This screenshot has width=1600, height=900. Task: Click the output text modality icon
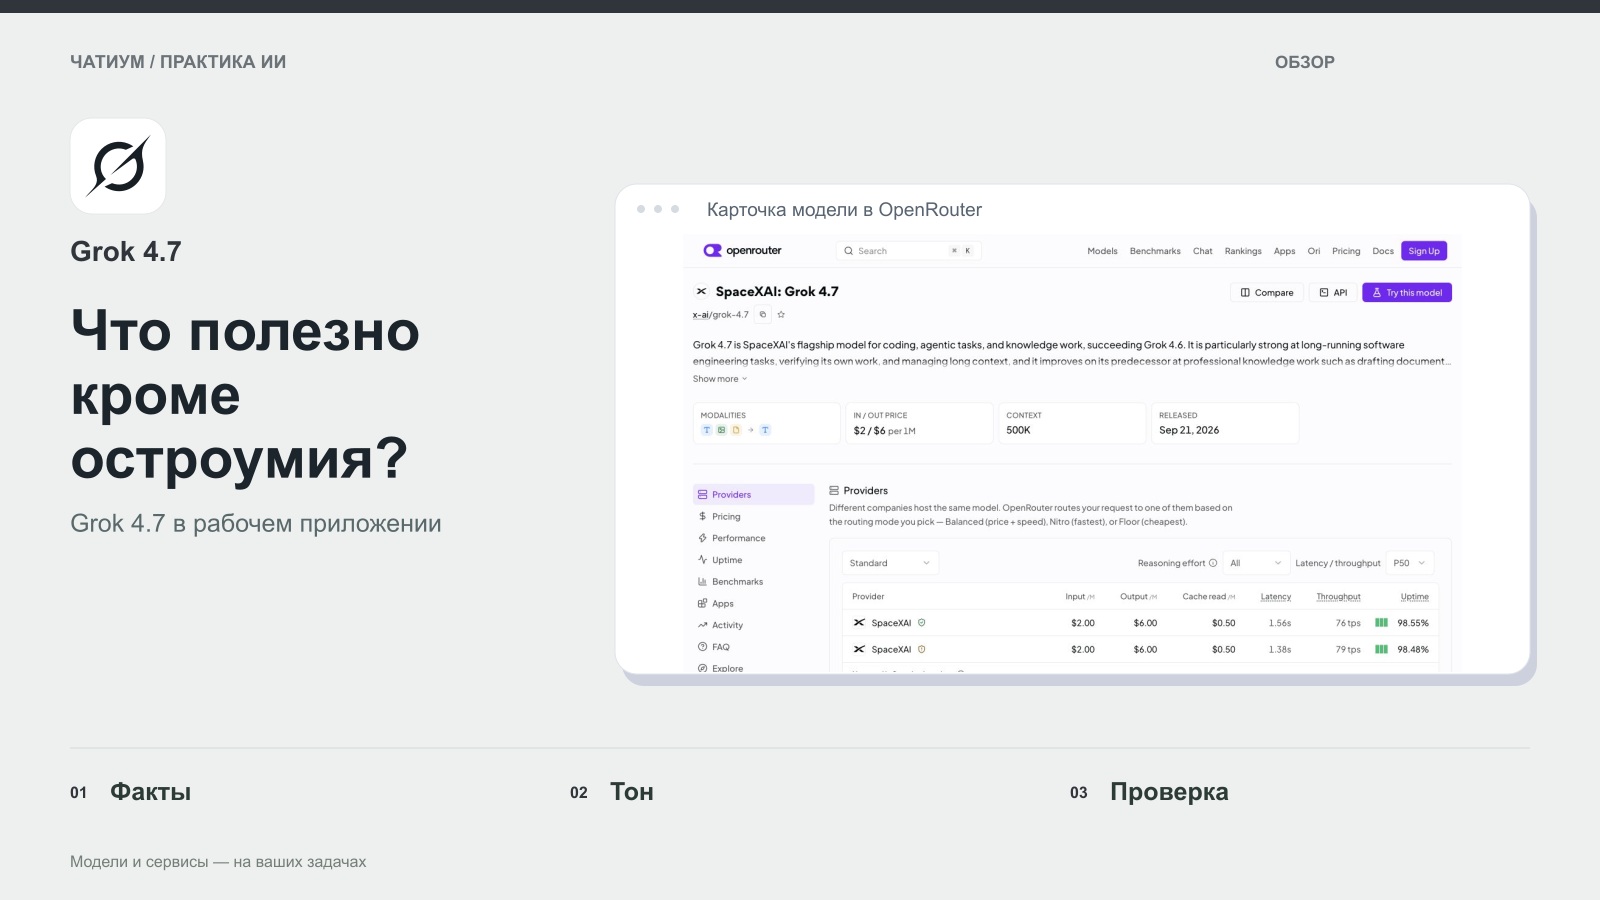(x=765, y=430)
